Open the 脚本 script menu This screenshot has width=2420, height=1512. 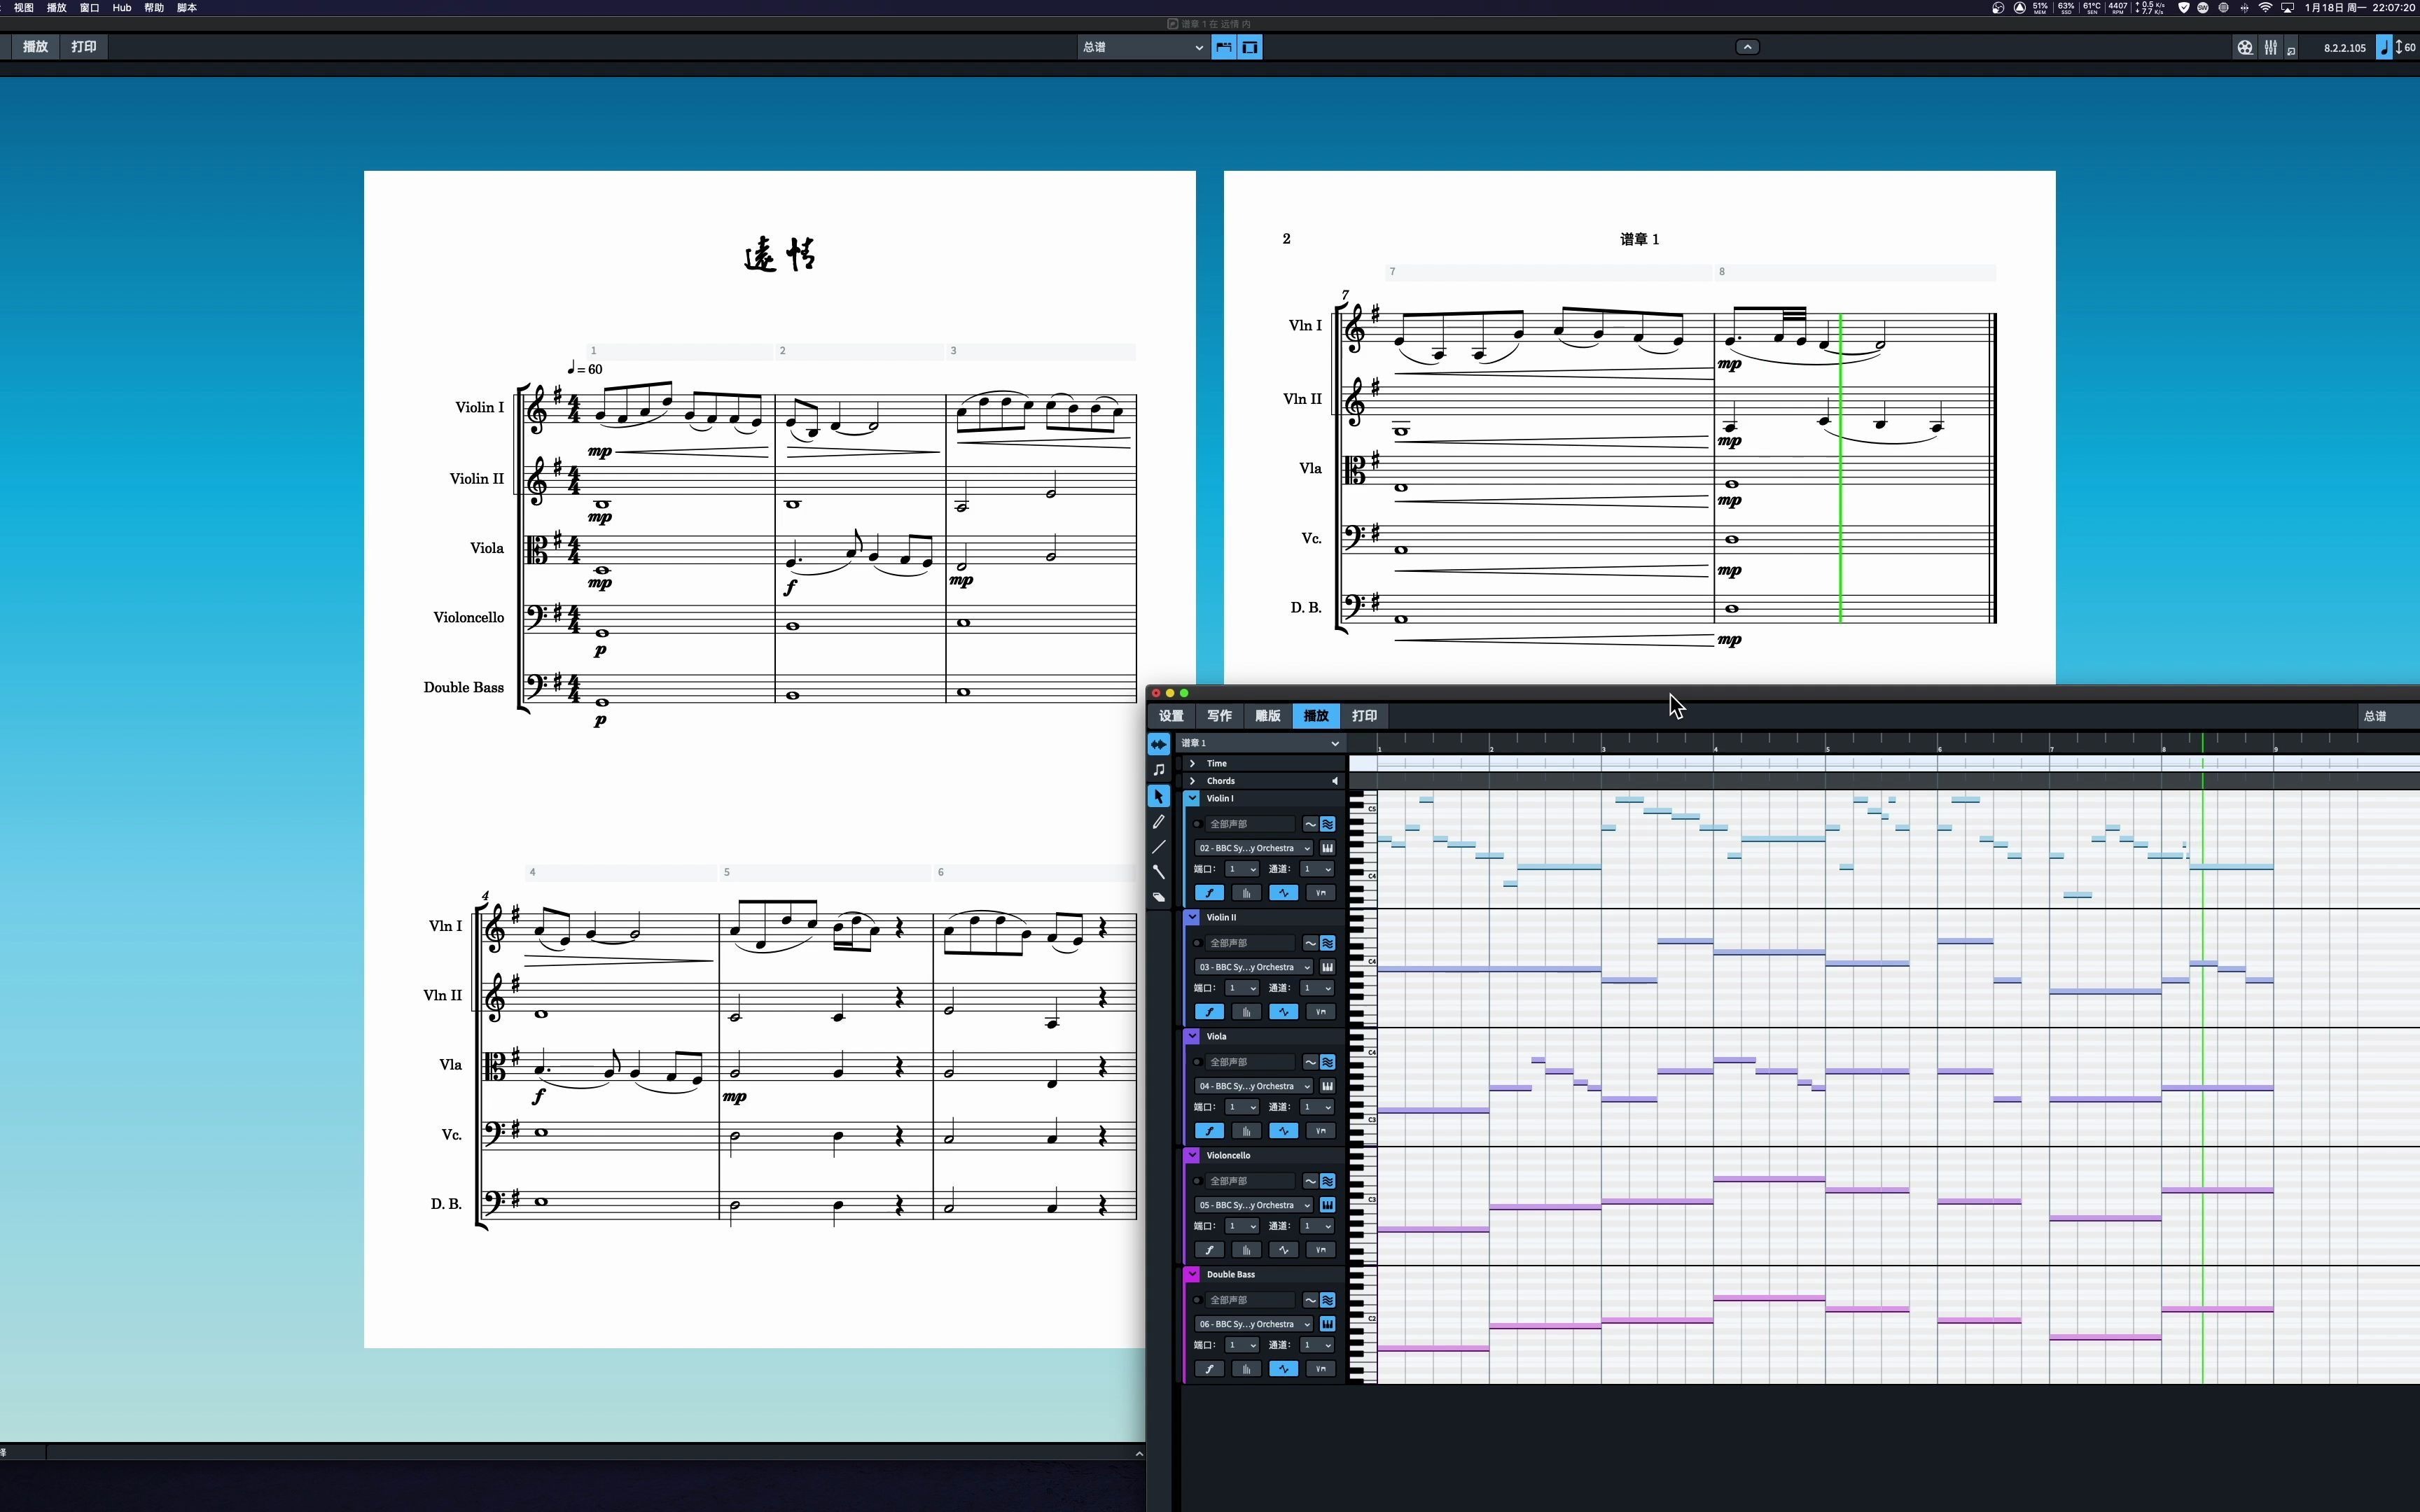[186, 7]
